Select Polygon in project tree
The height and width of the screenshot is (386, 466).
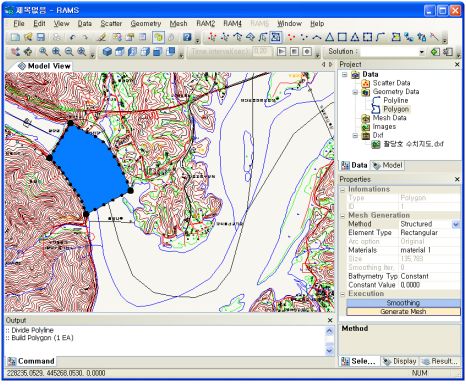396,109
